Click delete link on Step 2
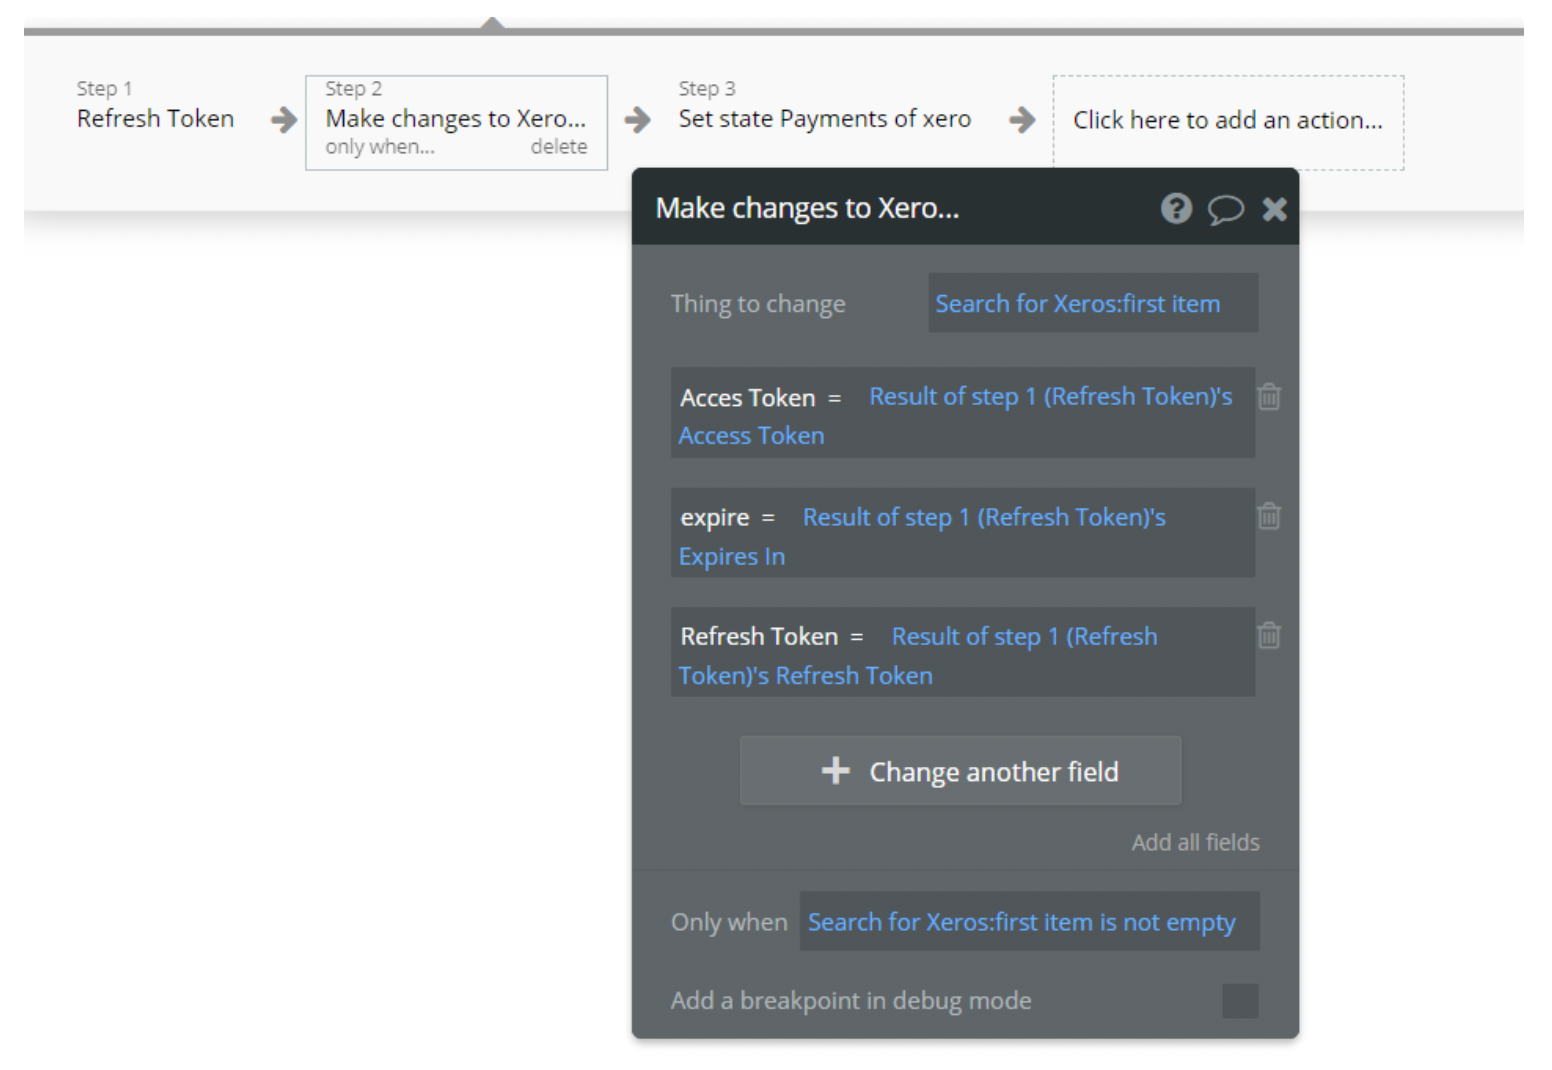 (x=559, y=147)
